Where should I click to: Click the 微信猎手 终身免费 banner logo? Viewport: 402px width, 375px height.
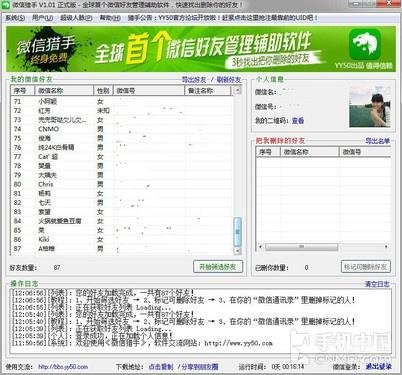pyautogui.click(x=45, y=50)
